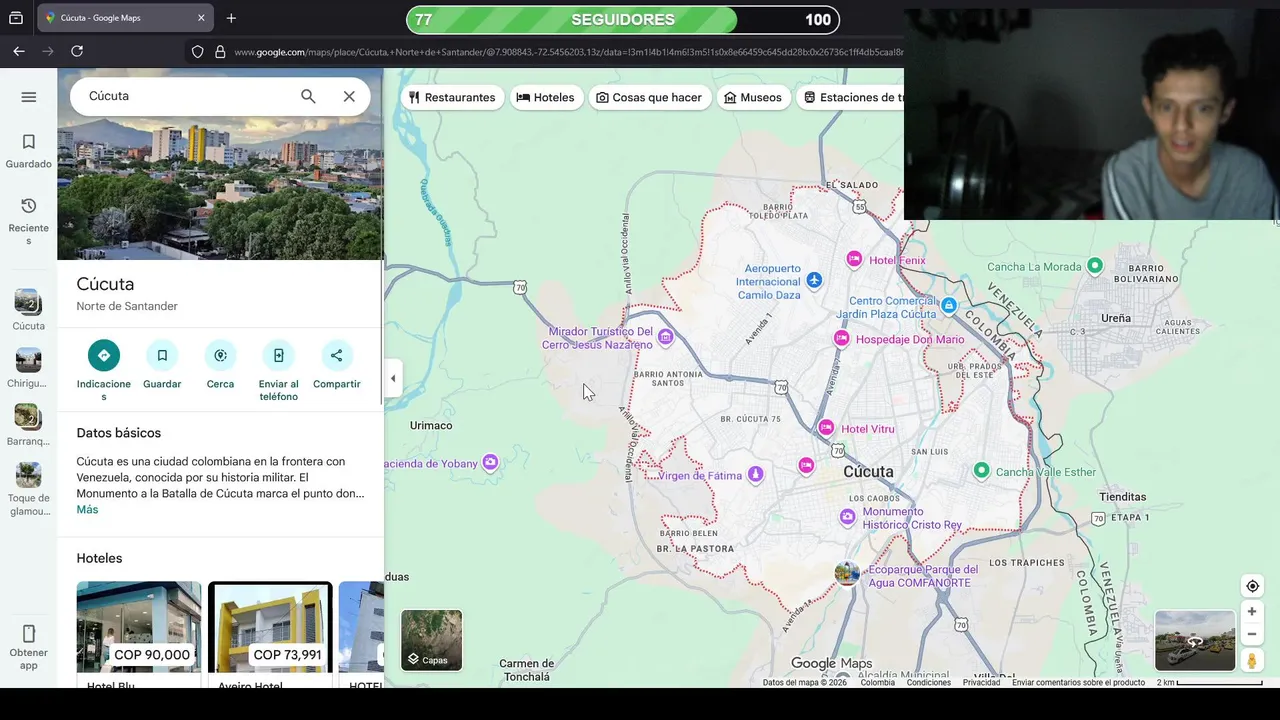Click the Virgen de Fátima pin
Screen dimensions: 1280x720
(x=756, y=474)
